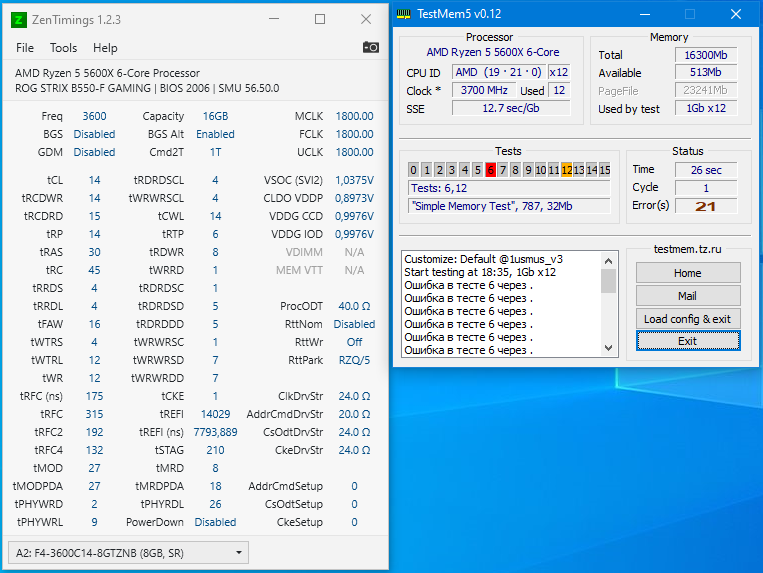
Task: Click the Freq value 3600
Action: pyautogui.click(x=94, y=116)
